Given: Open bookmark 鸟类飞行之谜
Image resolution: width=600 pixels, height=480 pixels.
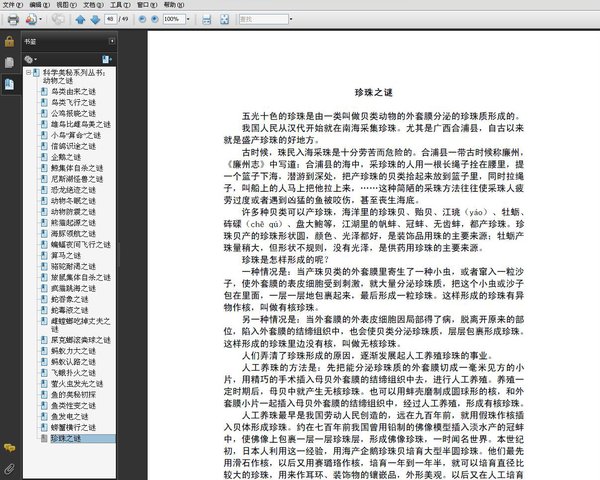Looking at the screenshot, I should coord(73,103).
